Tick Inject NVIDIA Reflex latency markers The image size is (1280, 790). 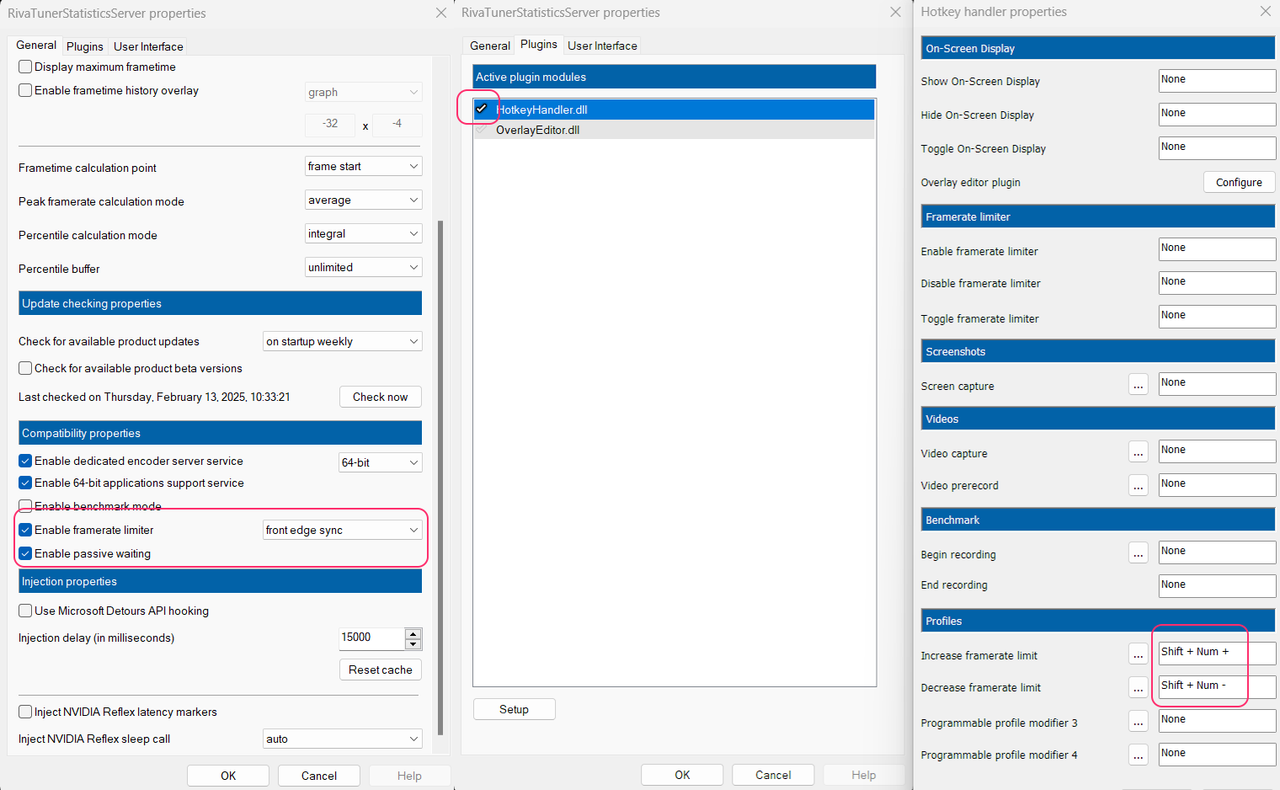tap(26, 712)
